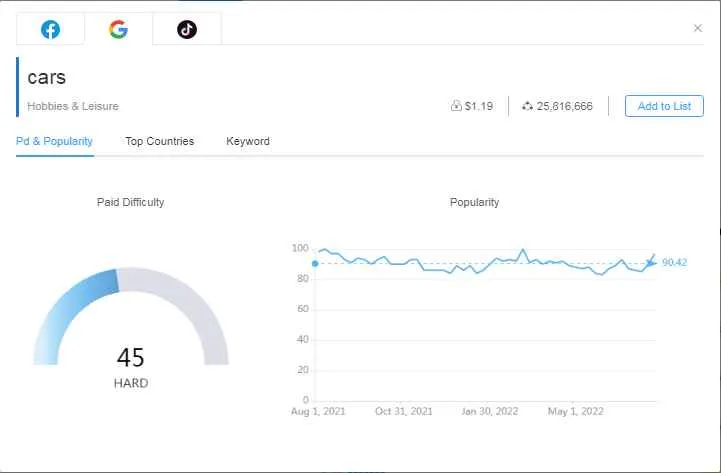Click the 40 y-axis label
The image size is (721, 473).
click(x=303, y=339)
